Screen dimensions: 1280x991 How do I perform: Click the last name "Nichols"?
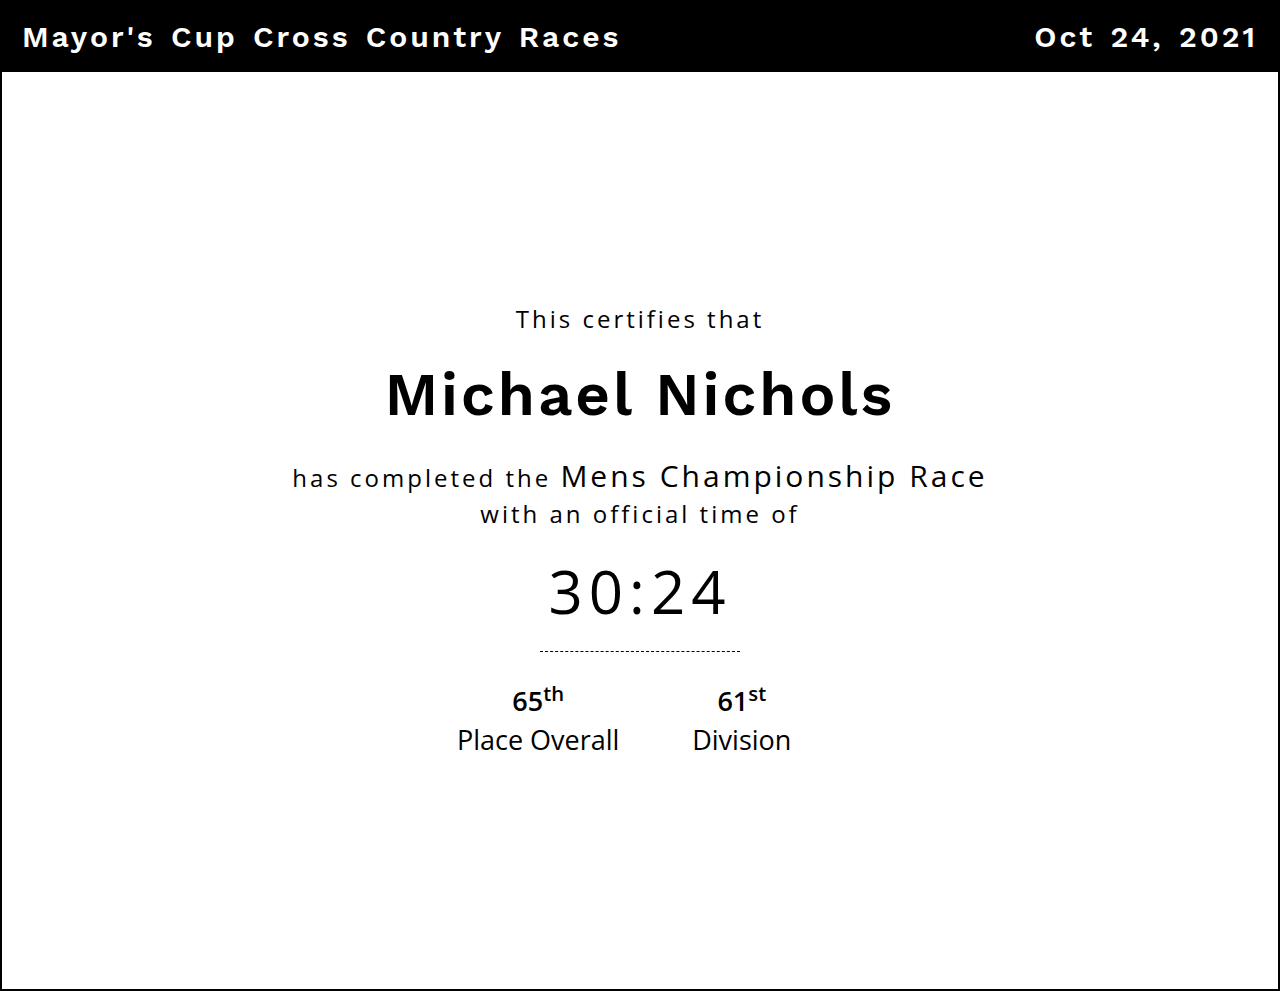[775, 395]
